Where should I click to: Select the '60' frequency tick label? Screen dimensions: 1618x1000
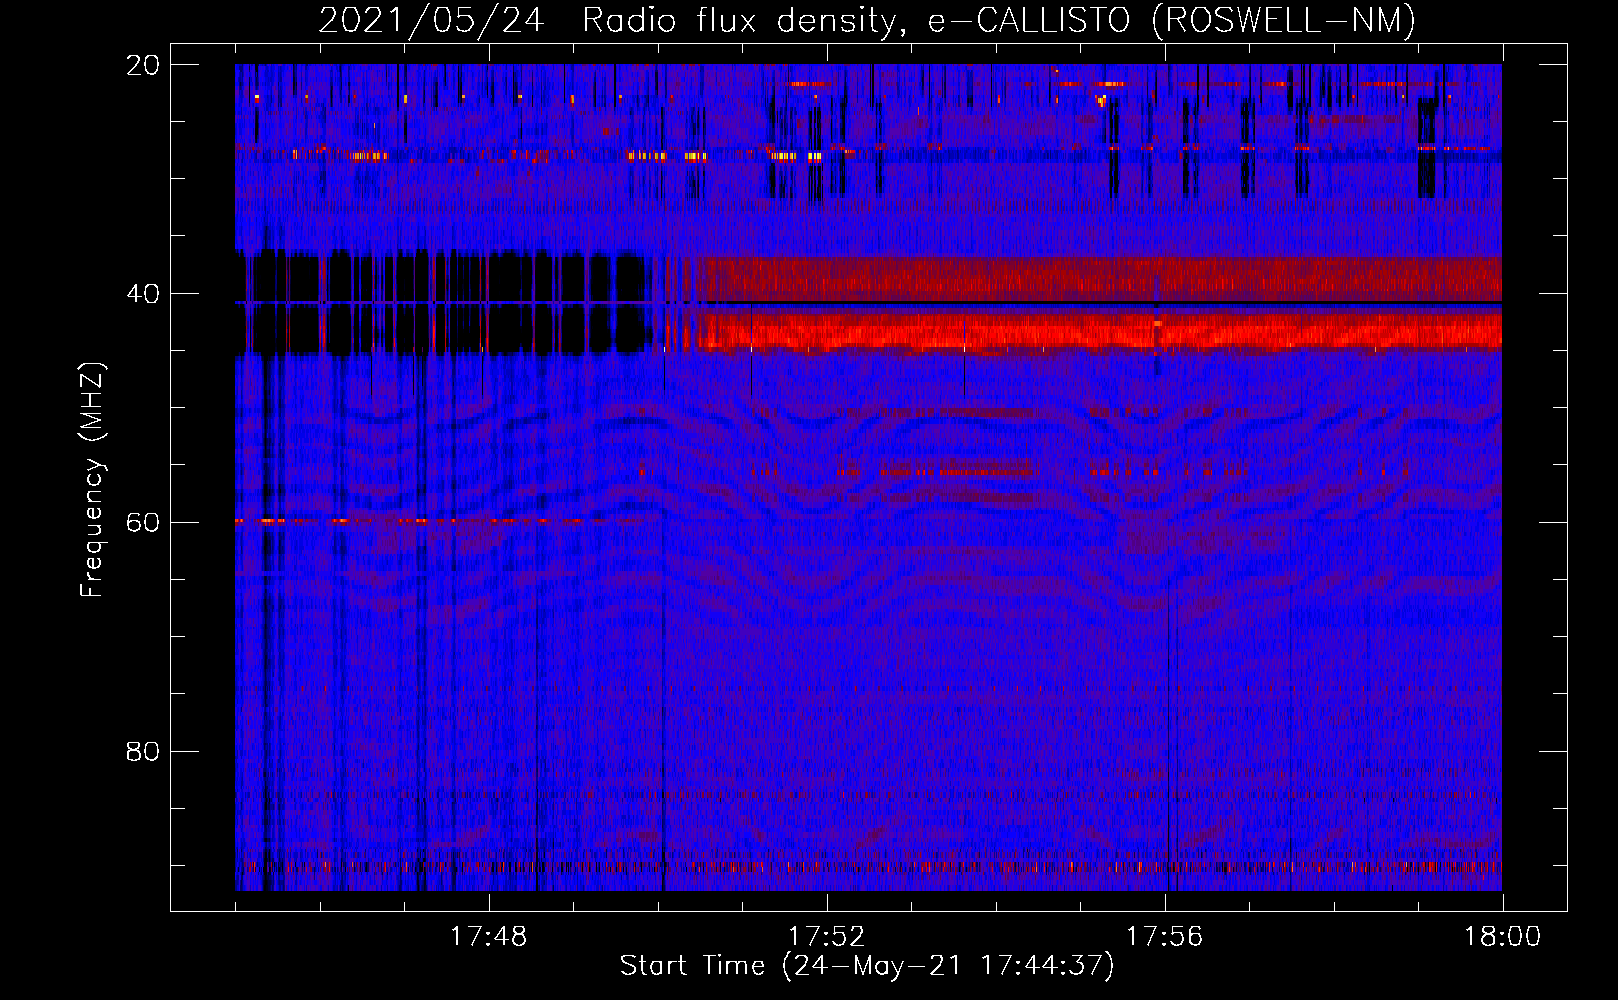(x=143, y=523)
